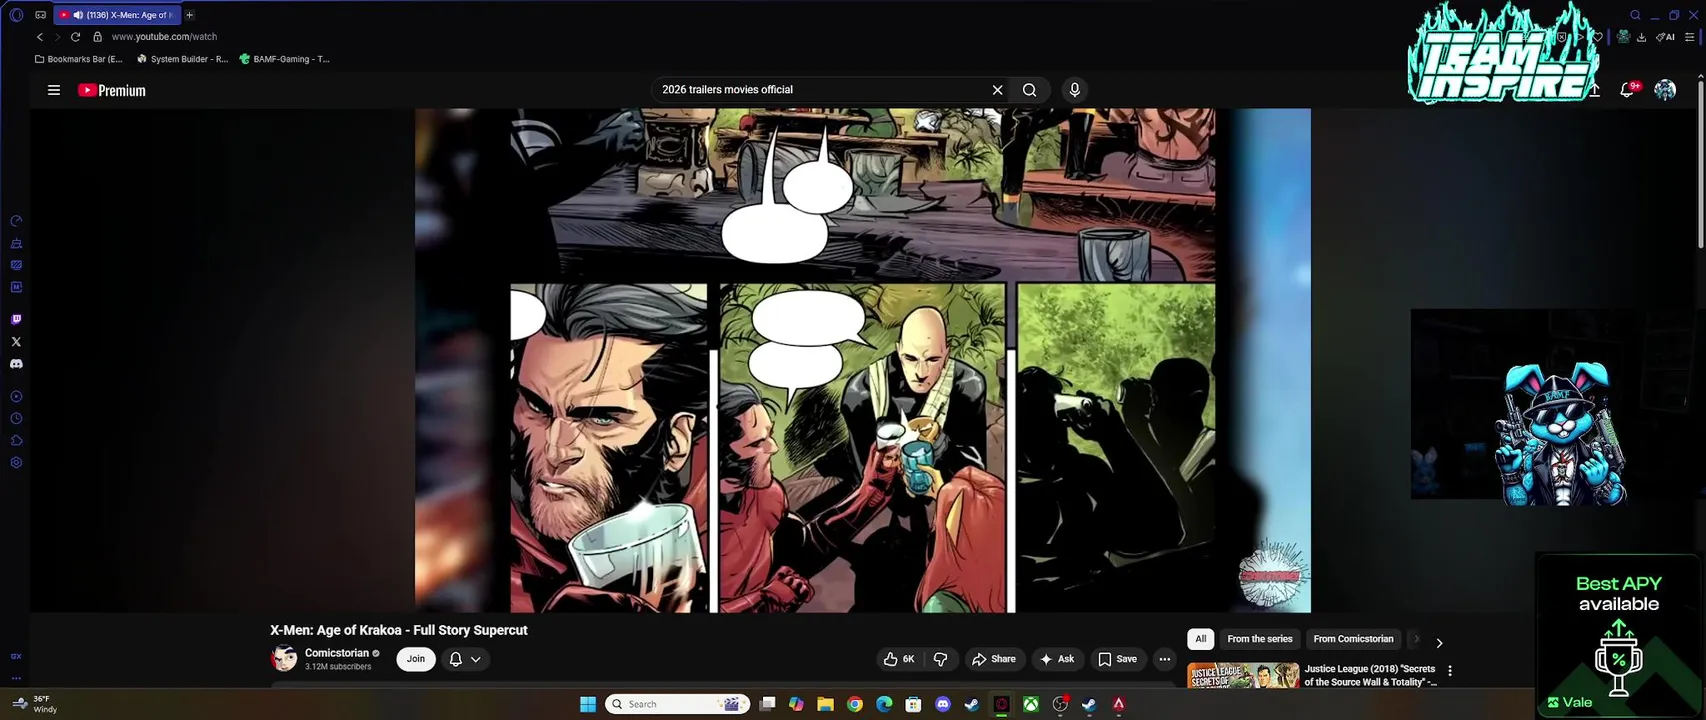
Task: Open the Comicstorian channel avatar
Action: pyautogui.click(x=285, y=659)
